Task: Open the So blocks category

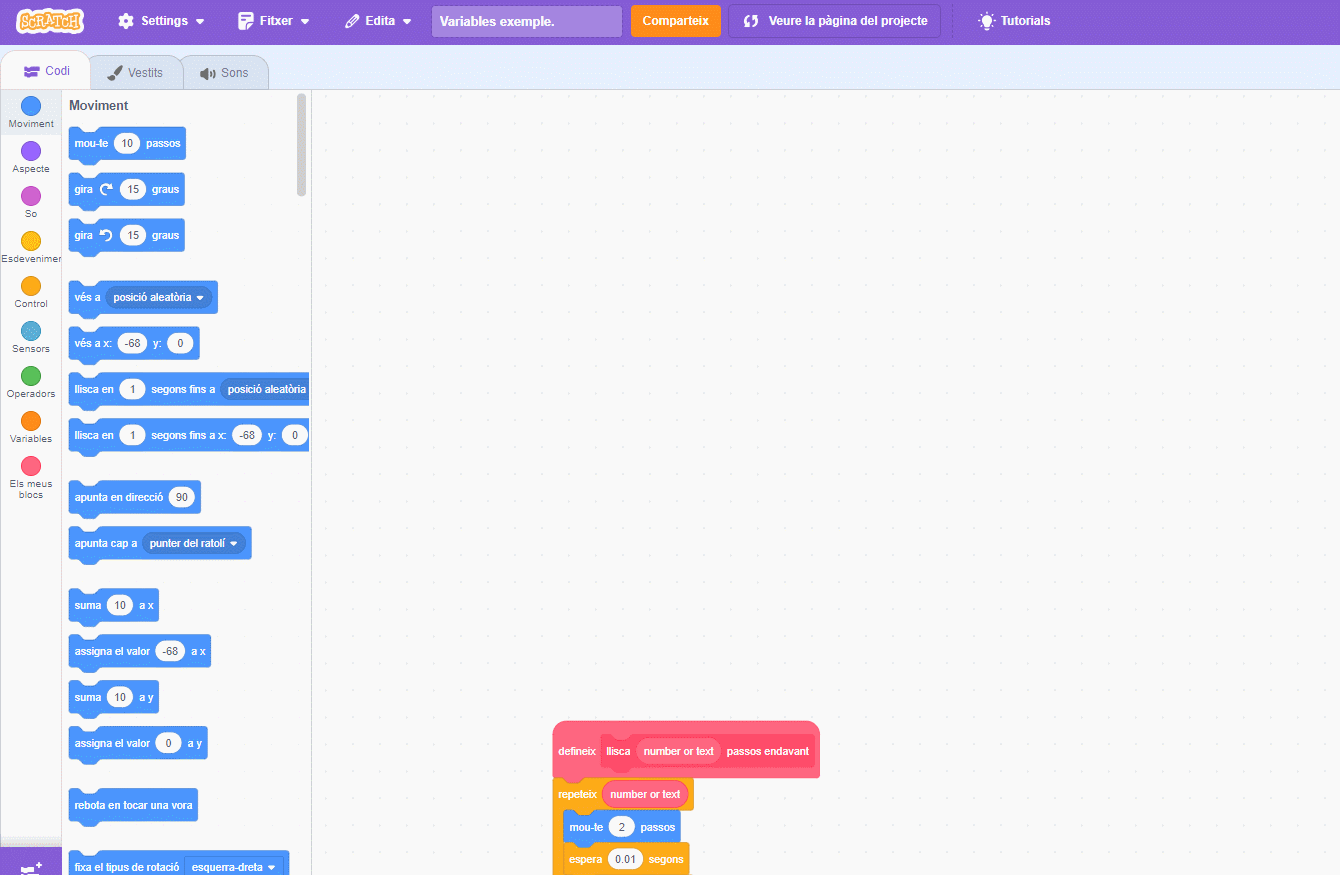Action: click(31, 196)
